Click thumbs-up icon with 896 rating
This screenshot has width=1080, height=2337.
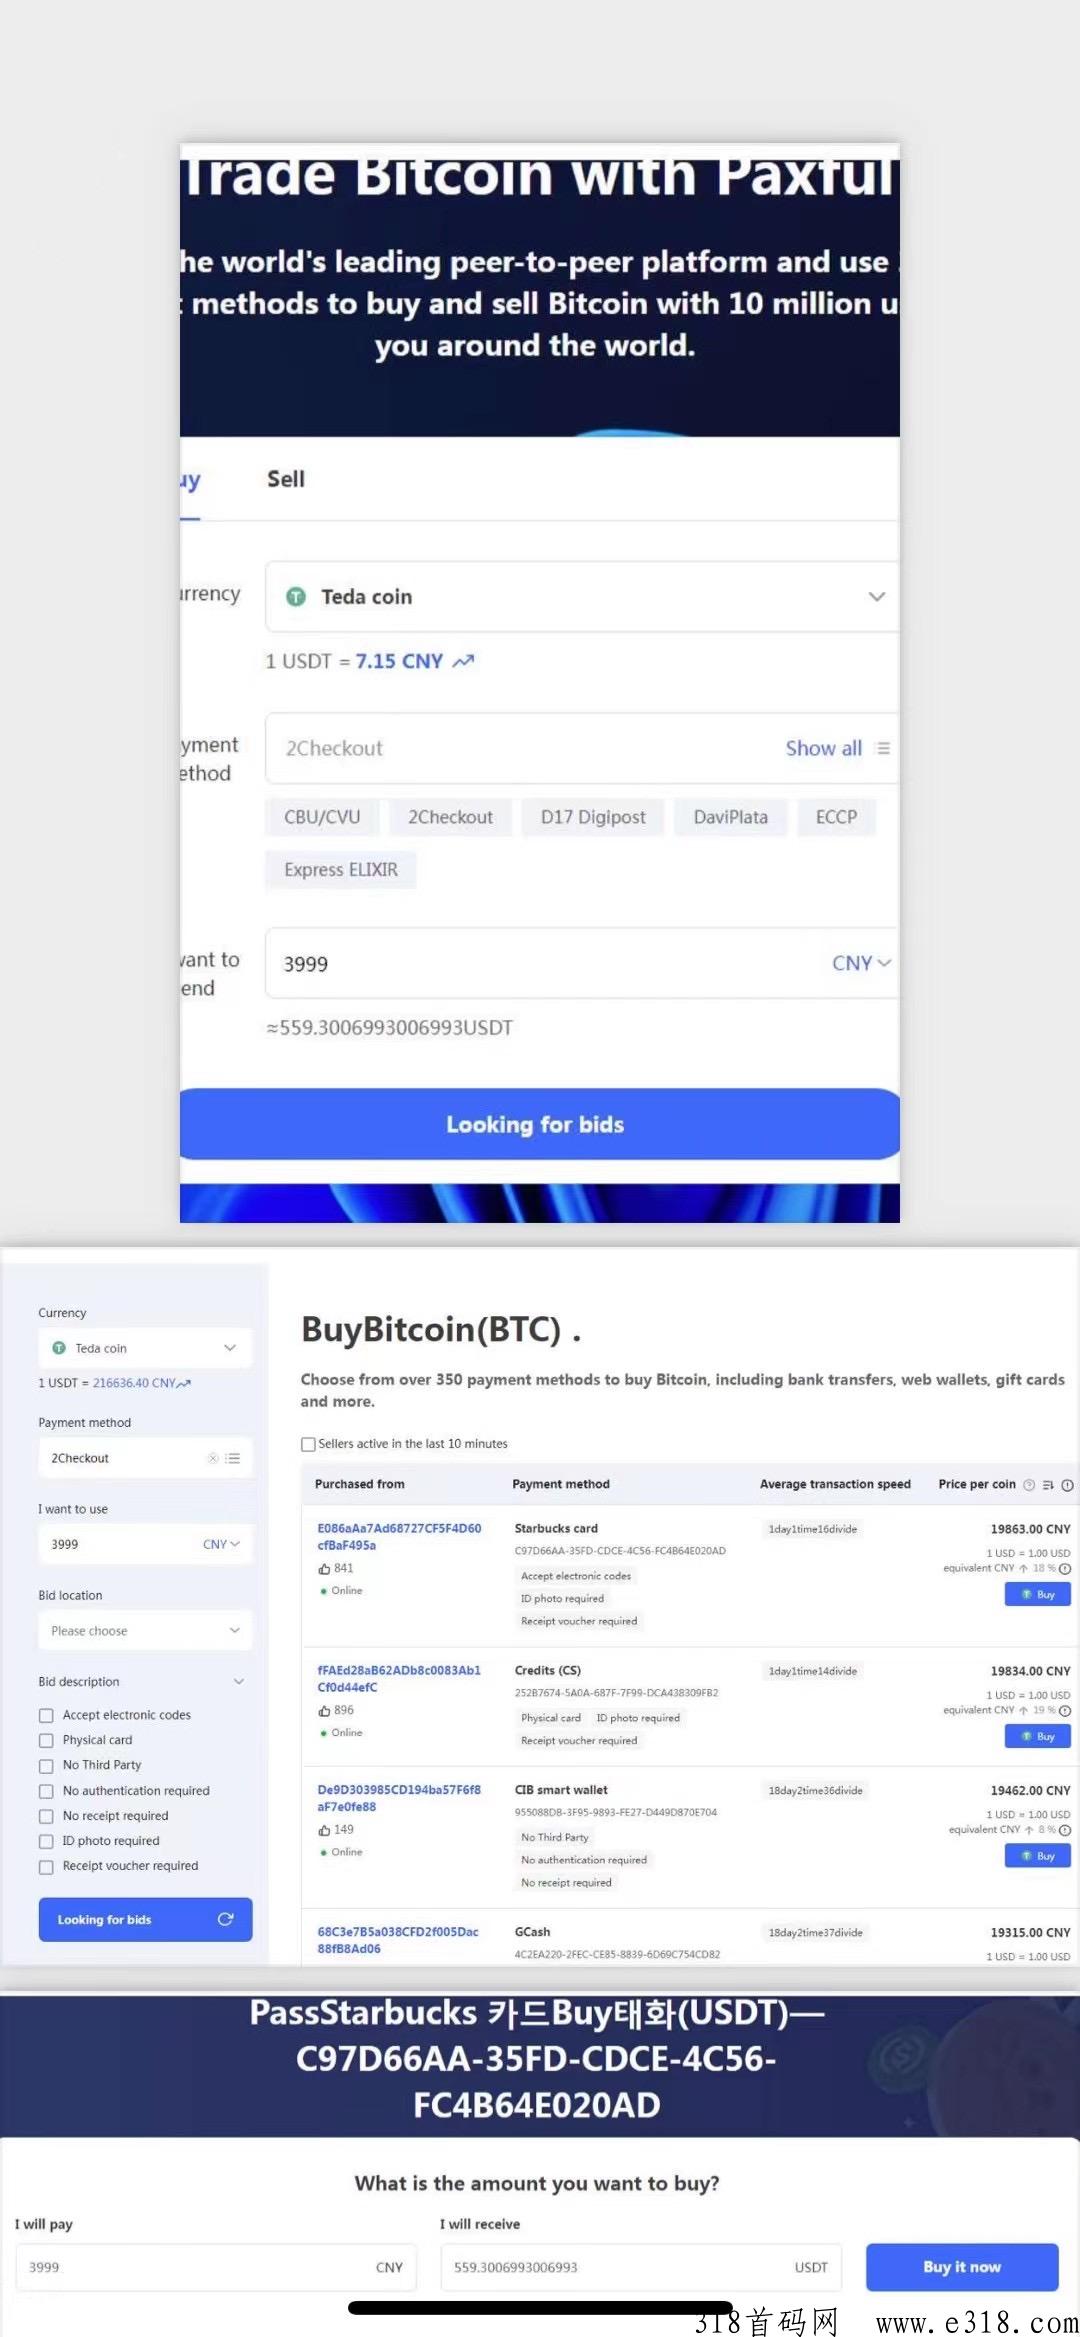point(324,1711)
